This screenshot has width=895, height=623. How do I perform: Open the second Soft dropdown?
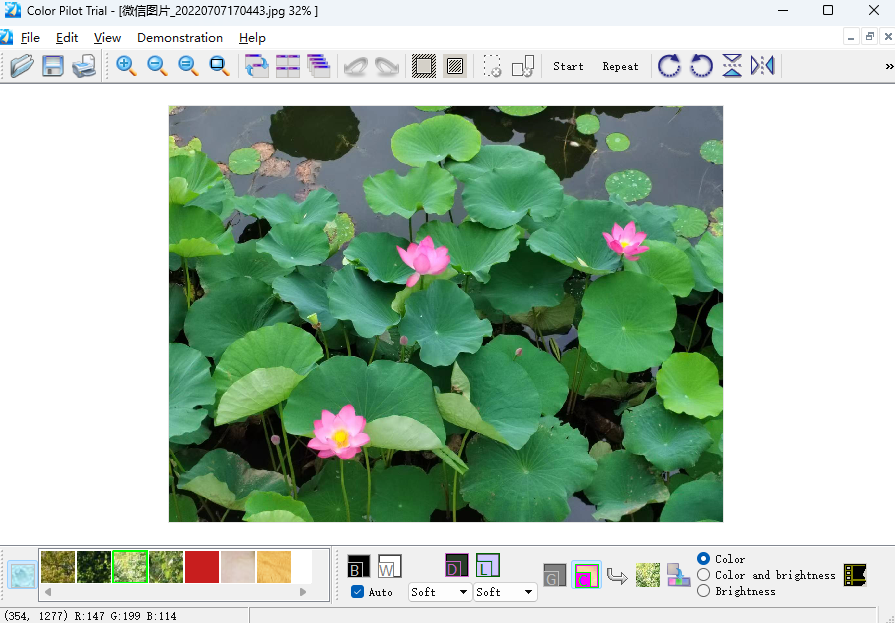point(505,592)
